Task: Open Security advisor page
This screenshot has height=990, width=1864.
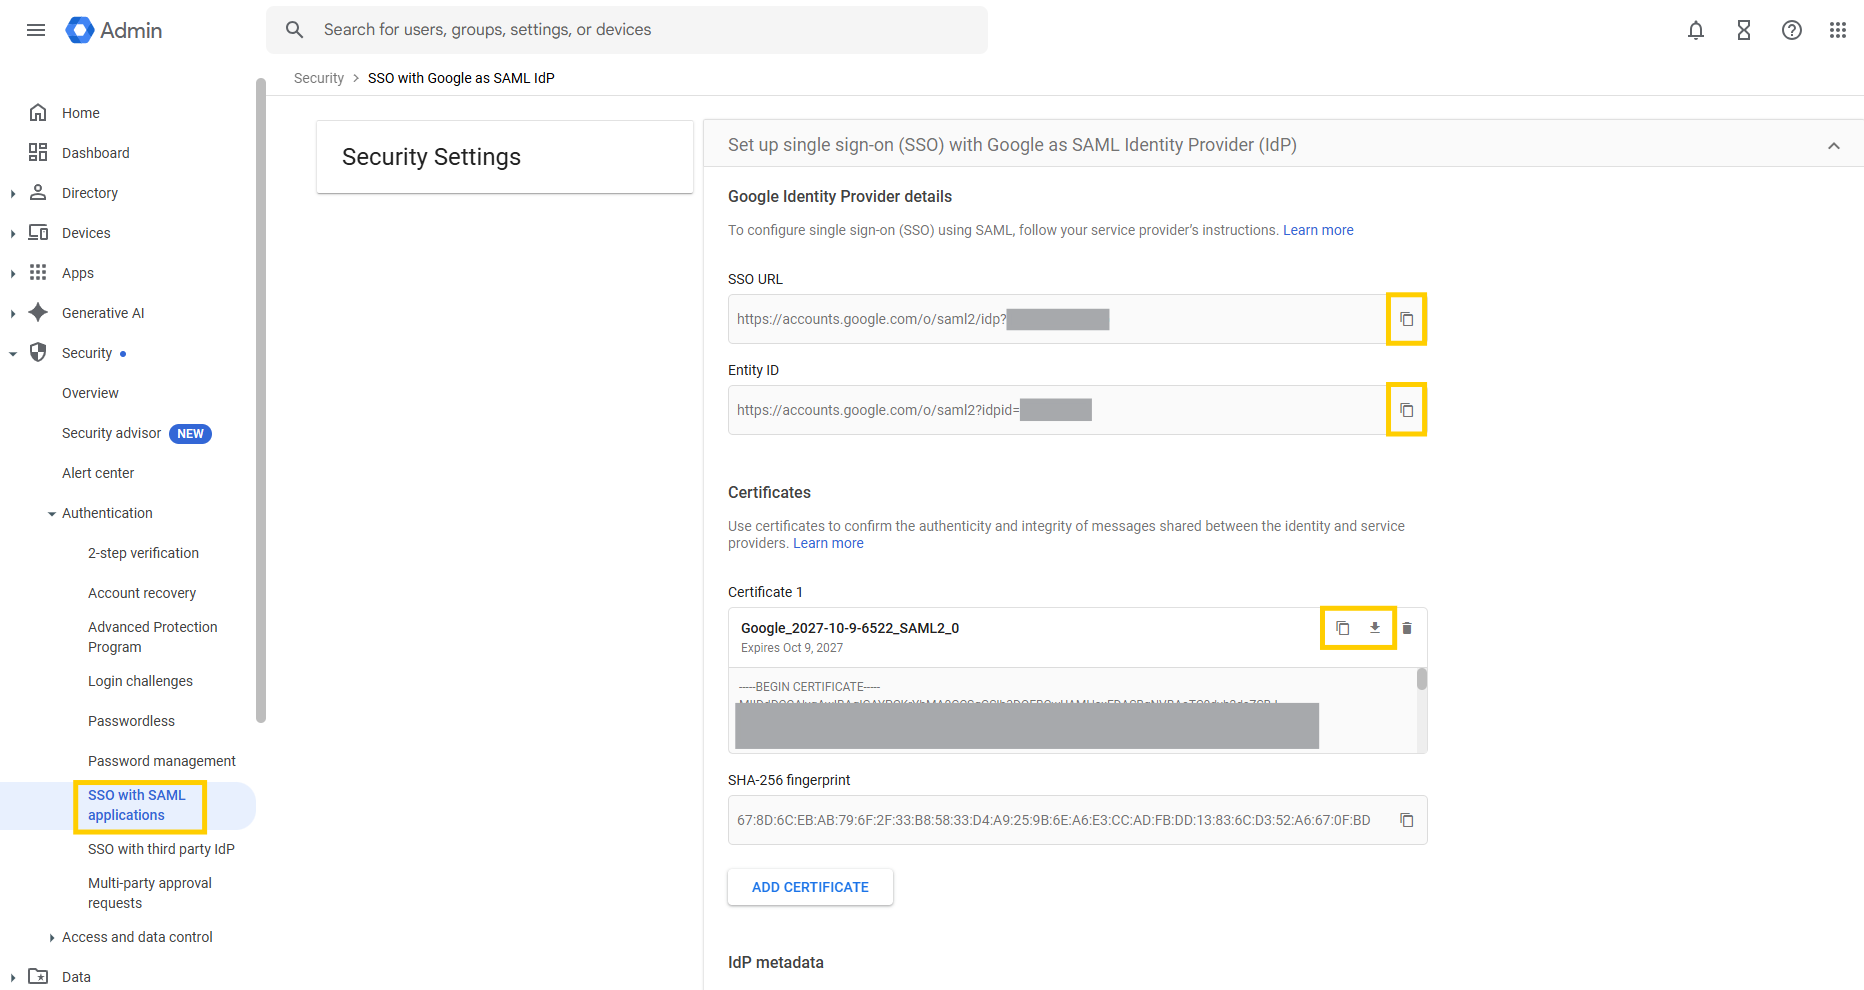Action: click(x=111, y=433)
